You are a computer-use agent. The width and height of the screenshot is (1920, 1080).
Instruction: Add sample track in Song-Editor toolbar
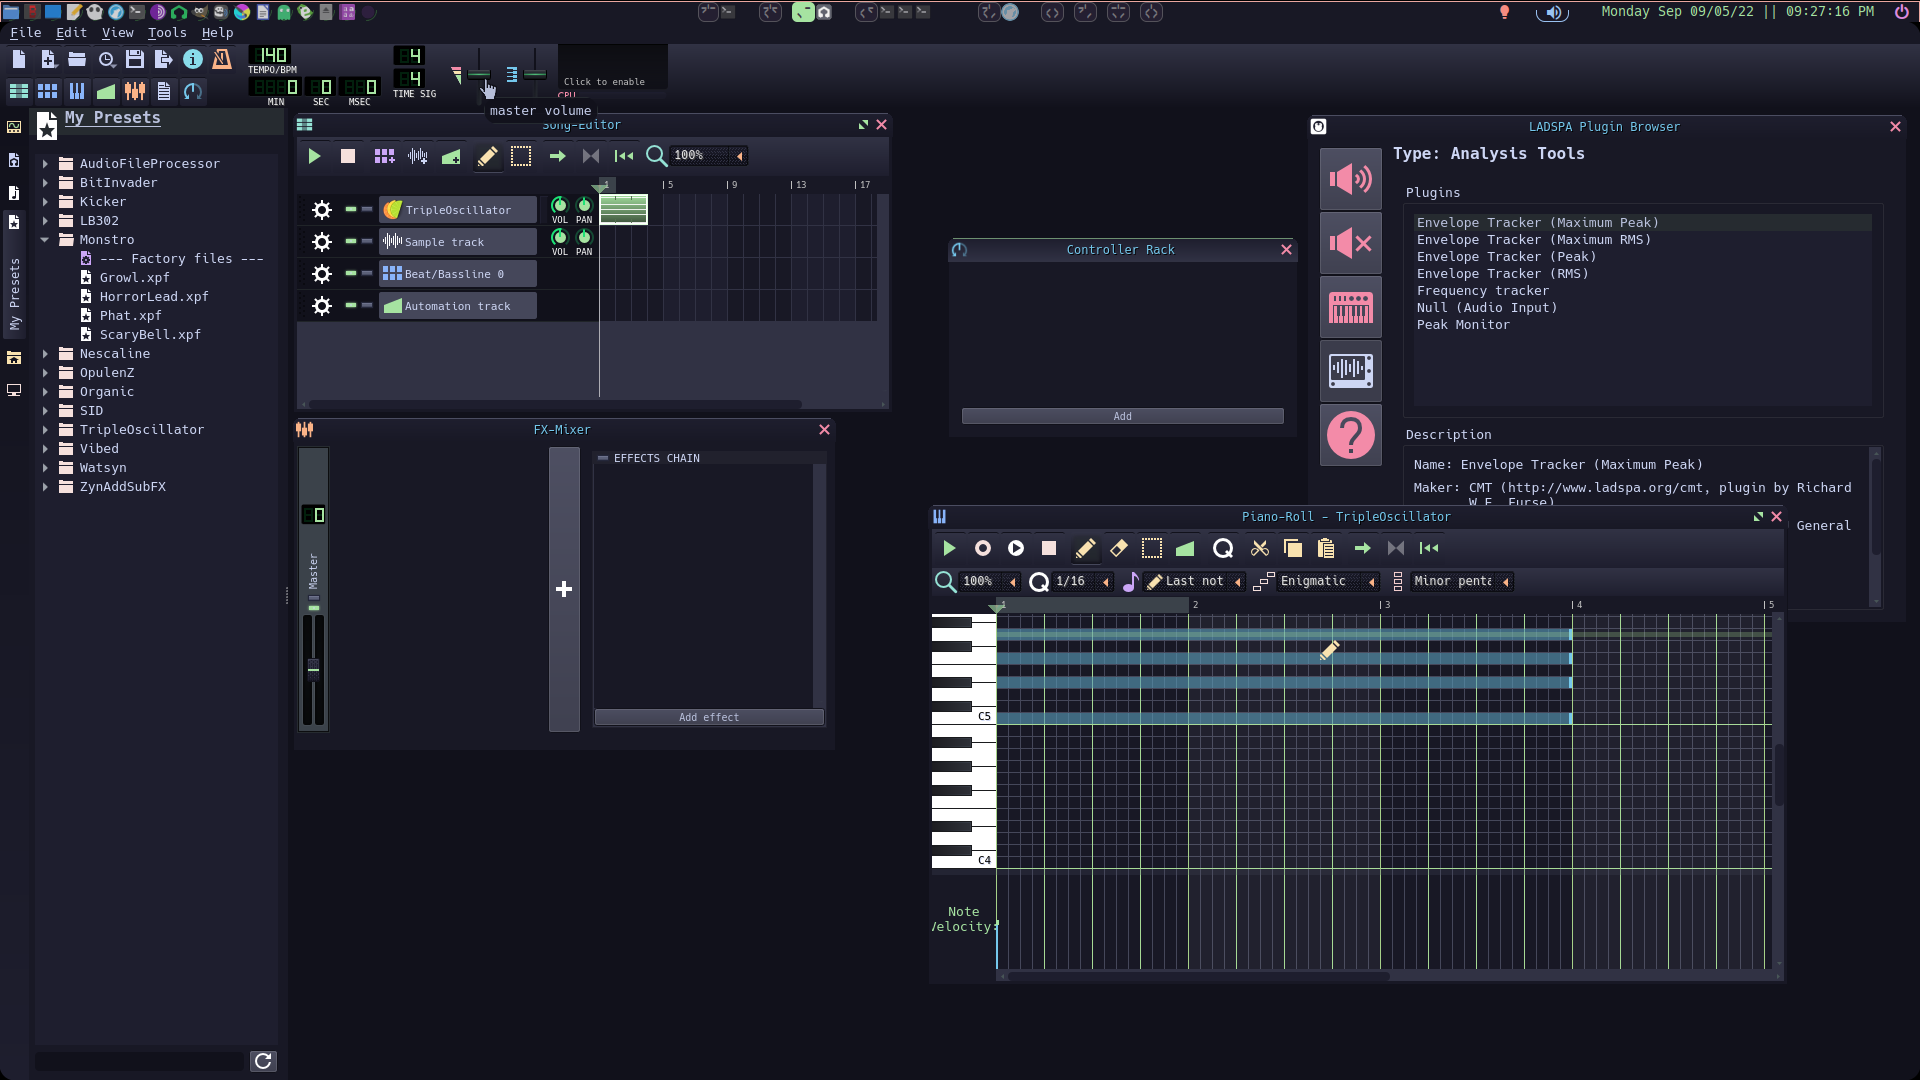point(418,156)
